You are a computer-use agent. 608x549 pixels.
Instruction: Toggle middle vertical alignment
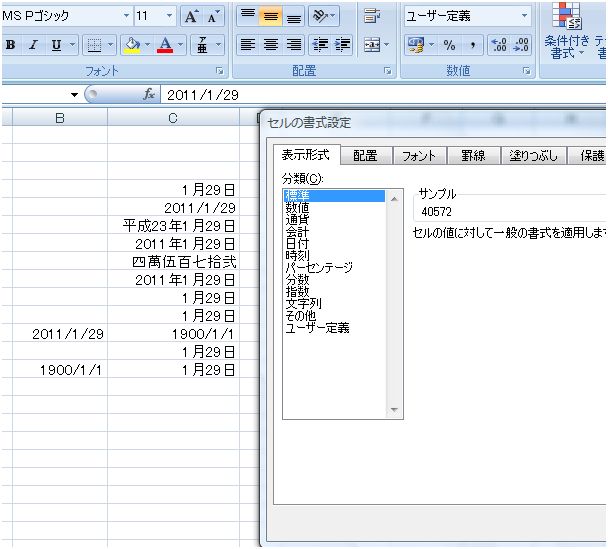(x=270, y=16)
